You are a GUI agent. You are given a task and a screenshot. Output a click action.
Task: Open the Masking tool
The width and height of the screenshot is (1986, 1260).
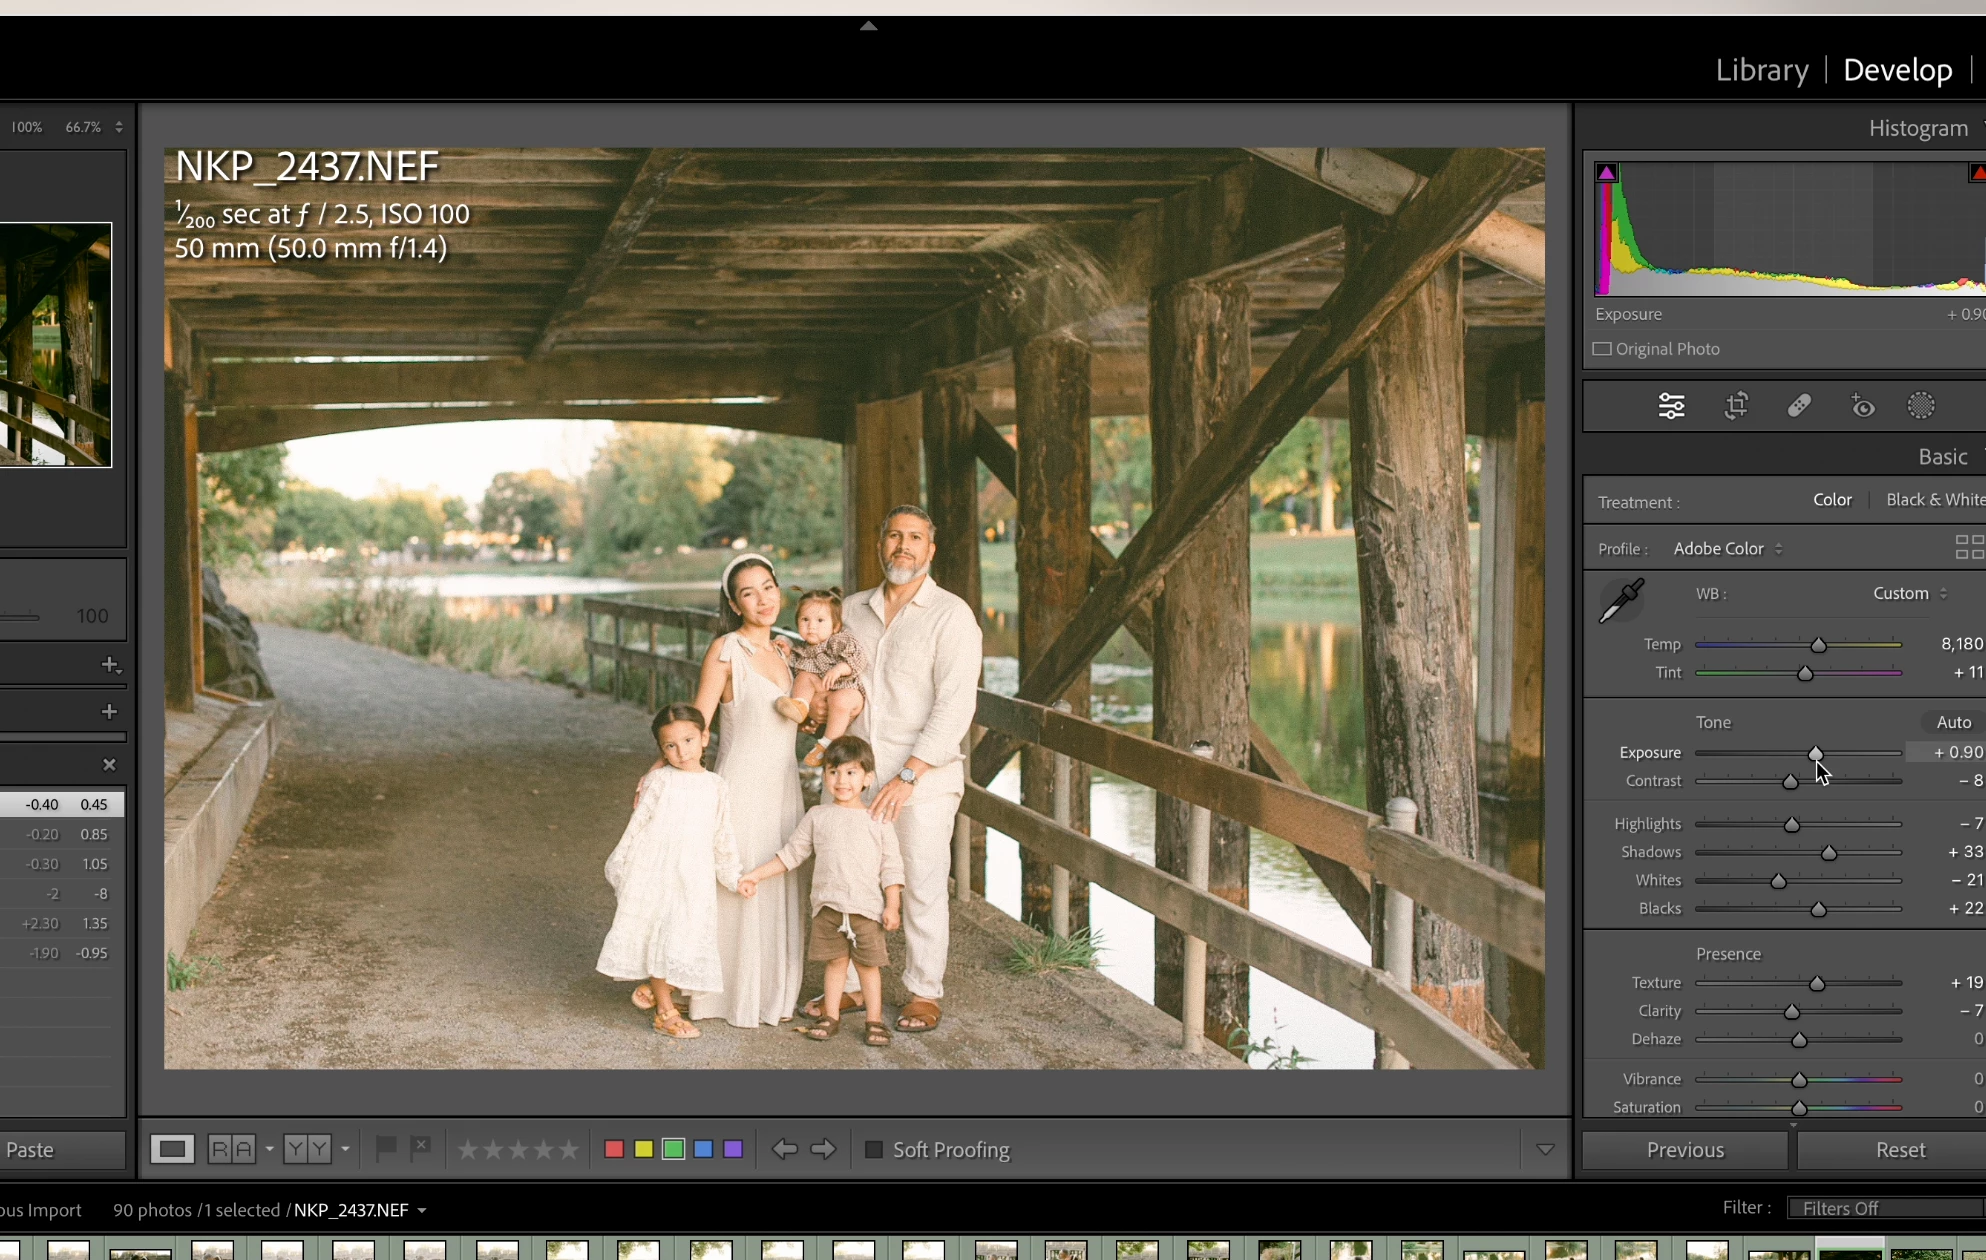1921,406
